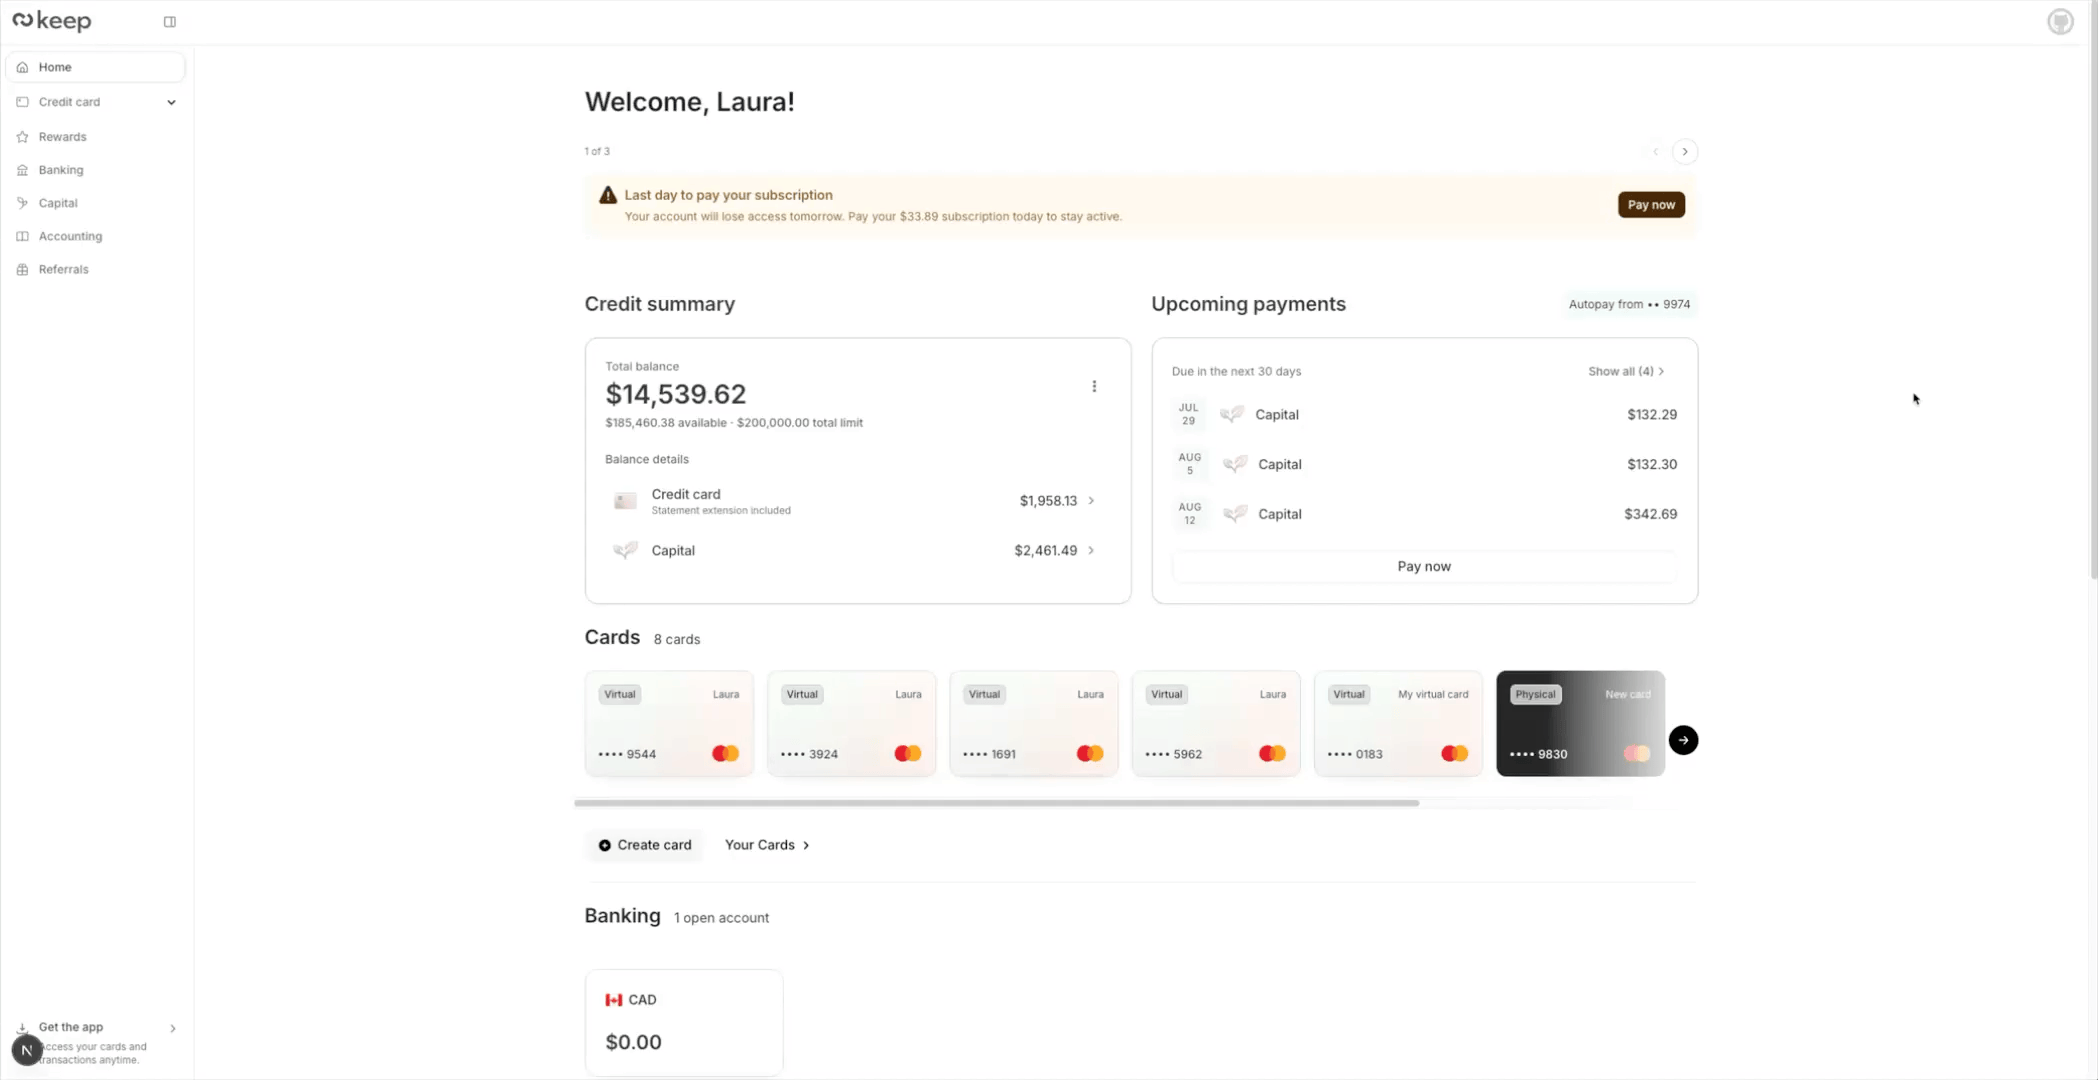
Task: Click the plant icon beside Capital $2,461.49
Action: click(625, 550)
